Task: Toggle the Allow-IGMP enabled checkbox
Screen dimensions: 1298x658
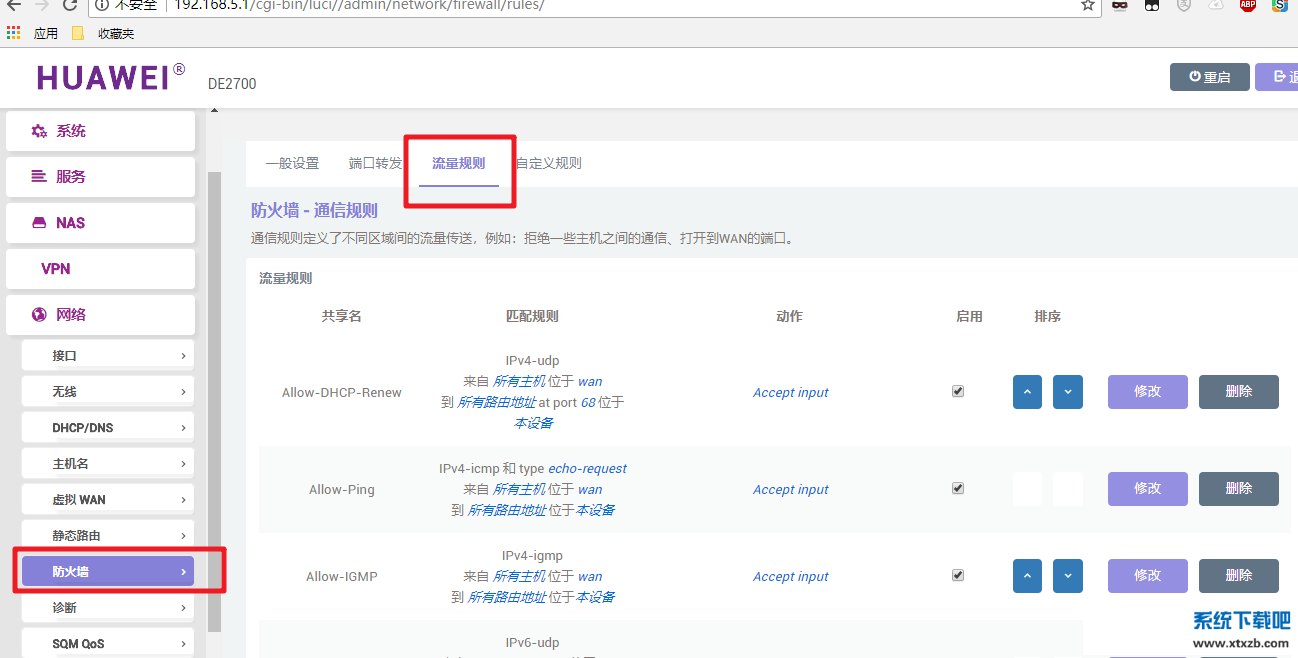Action: tap(958, 575)
